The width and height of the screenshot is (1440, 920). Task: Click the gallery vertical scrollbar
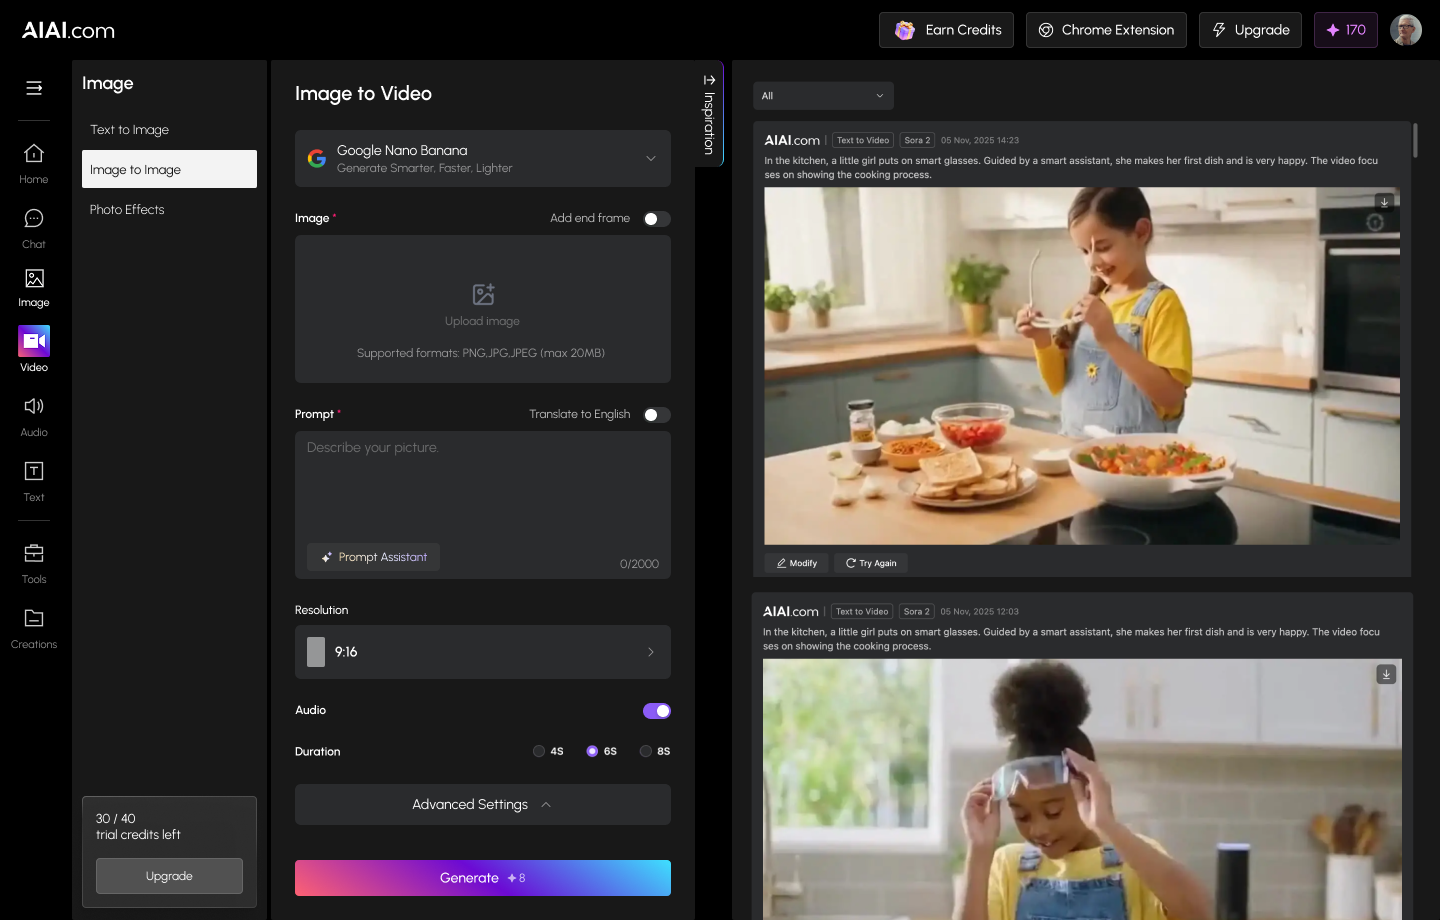click(x=1415, y=140)
